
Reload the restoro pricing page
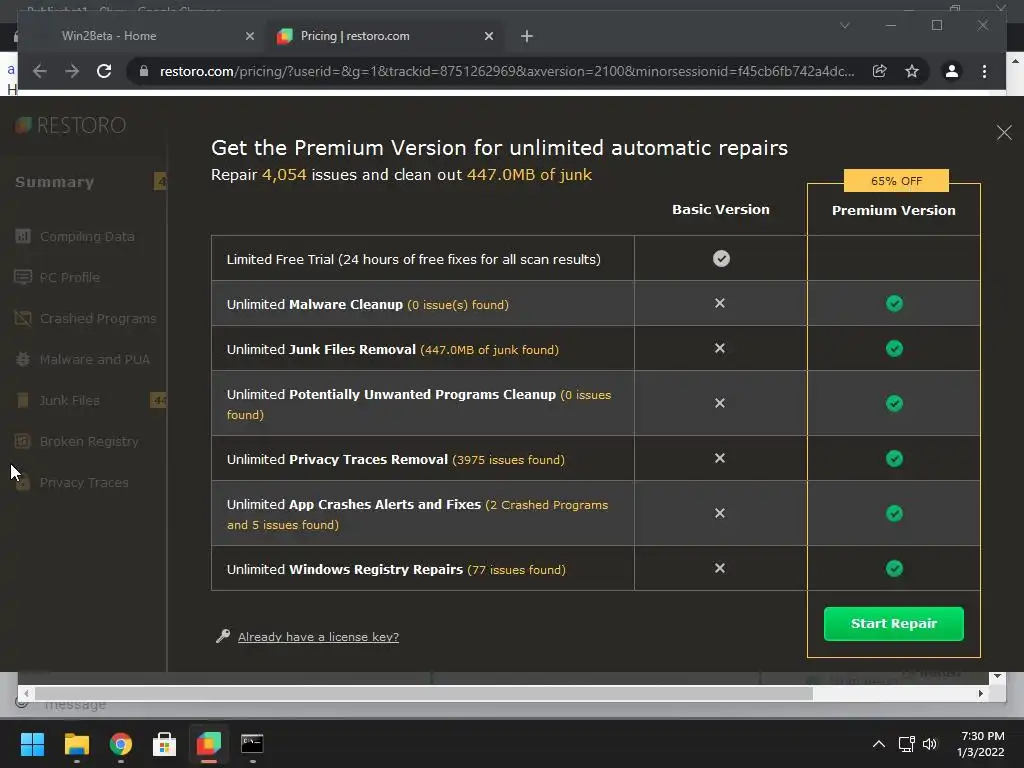pos(104,71)
